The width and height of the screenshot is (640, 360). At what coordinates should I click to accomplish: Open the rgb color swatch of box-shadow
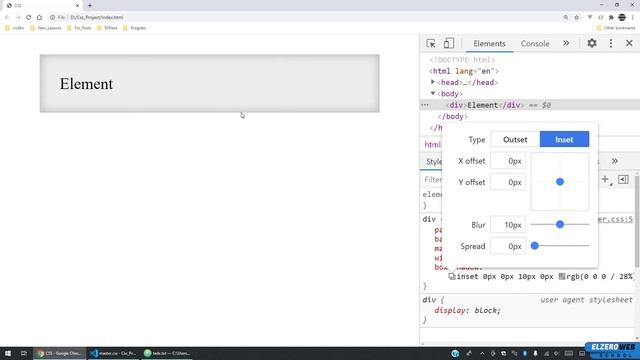coord(562,276)
